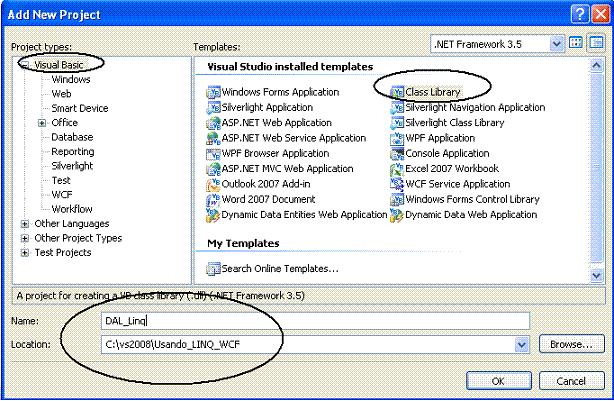The height and width of the screenshot is (401, 614).
Task: Switch templates view to large icons
Action: coord(576,43)
